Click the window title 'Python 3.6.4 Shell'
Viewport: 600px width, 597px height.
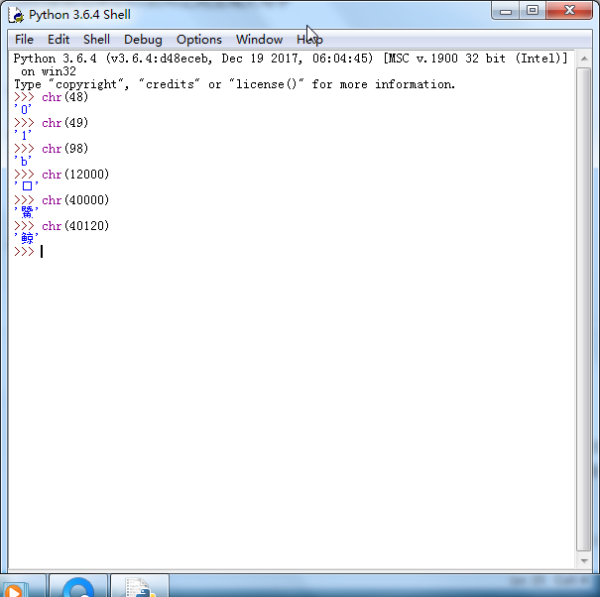click(80, 15)
